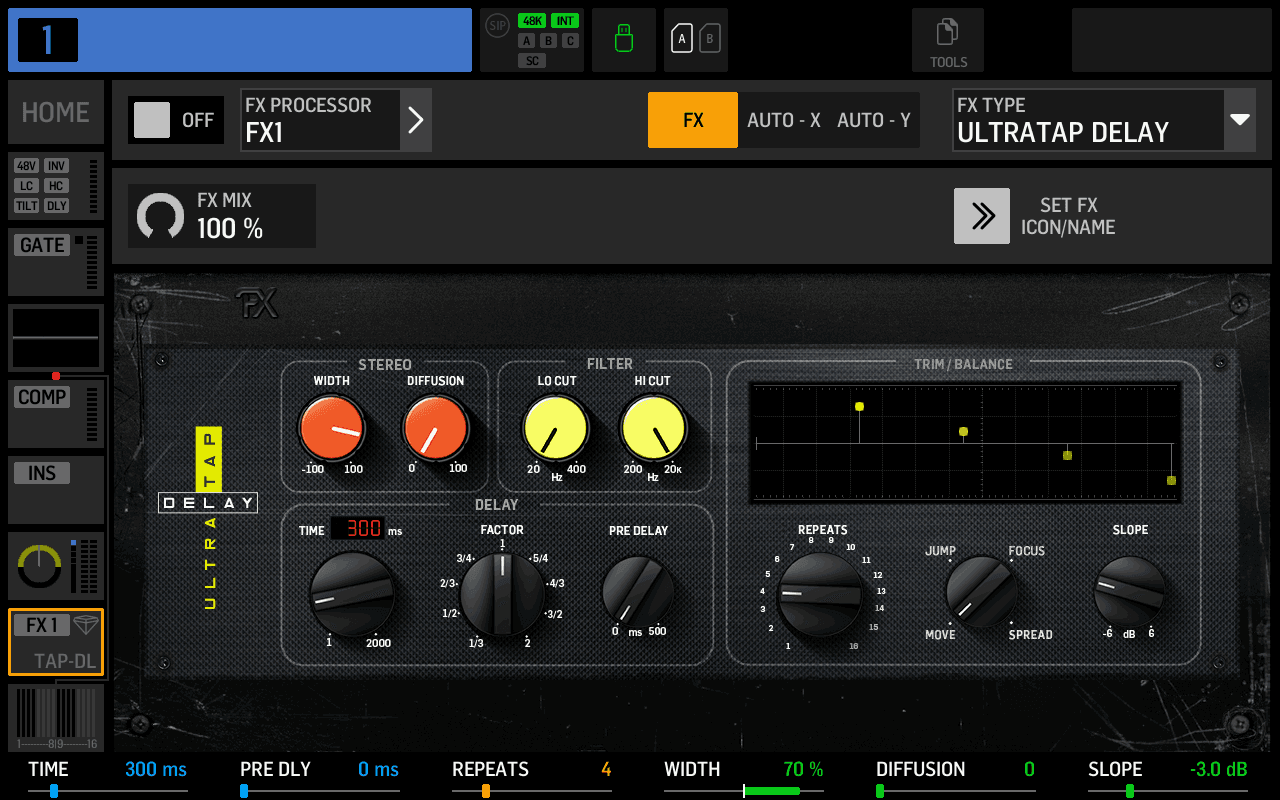Image resolution: width=1280 pixels, height=800 pixels.
Task: Click the REPEATS knob
Action: click(x=821, y=595)
